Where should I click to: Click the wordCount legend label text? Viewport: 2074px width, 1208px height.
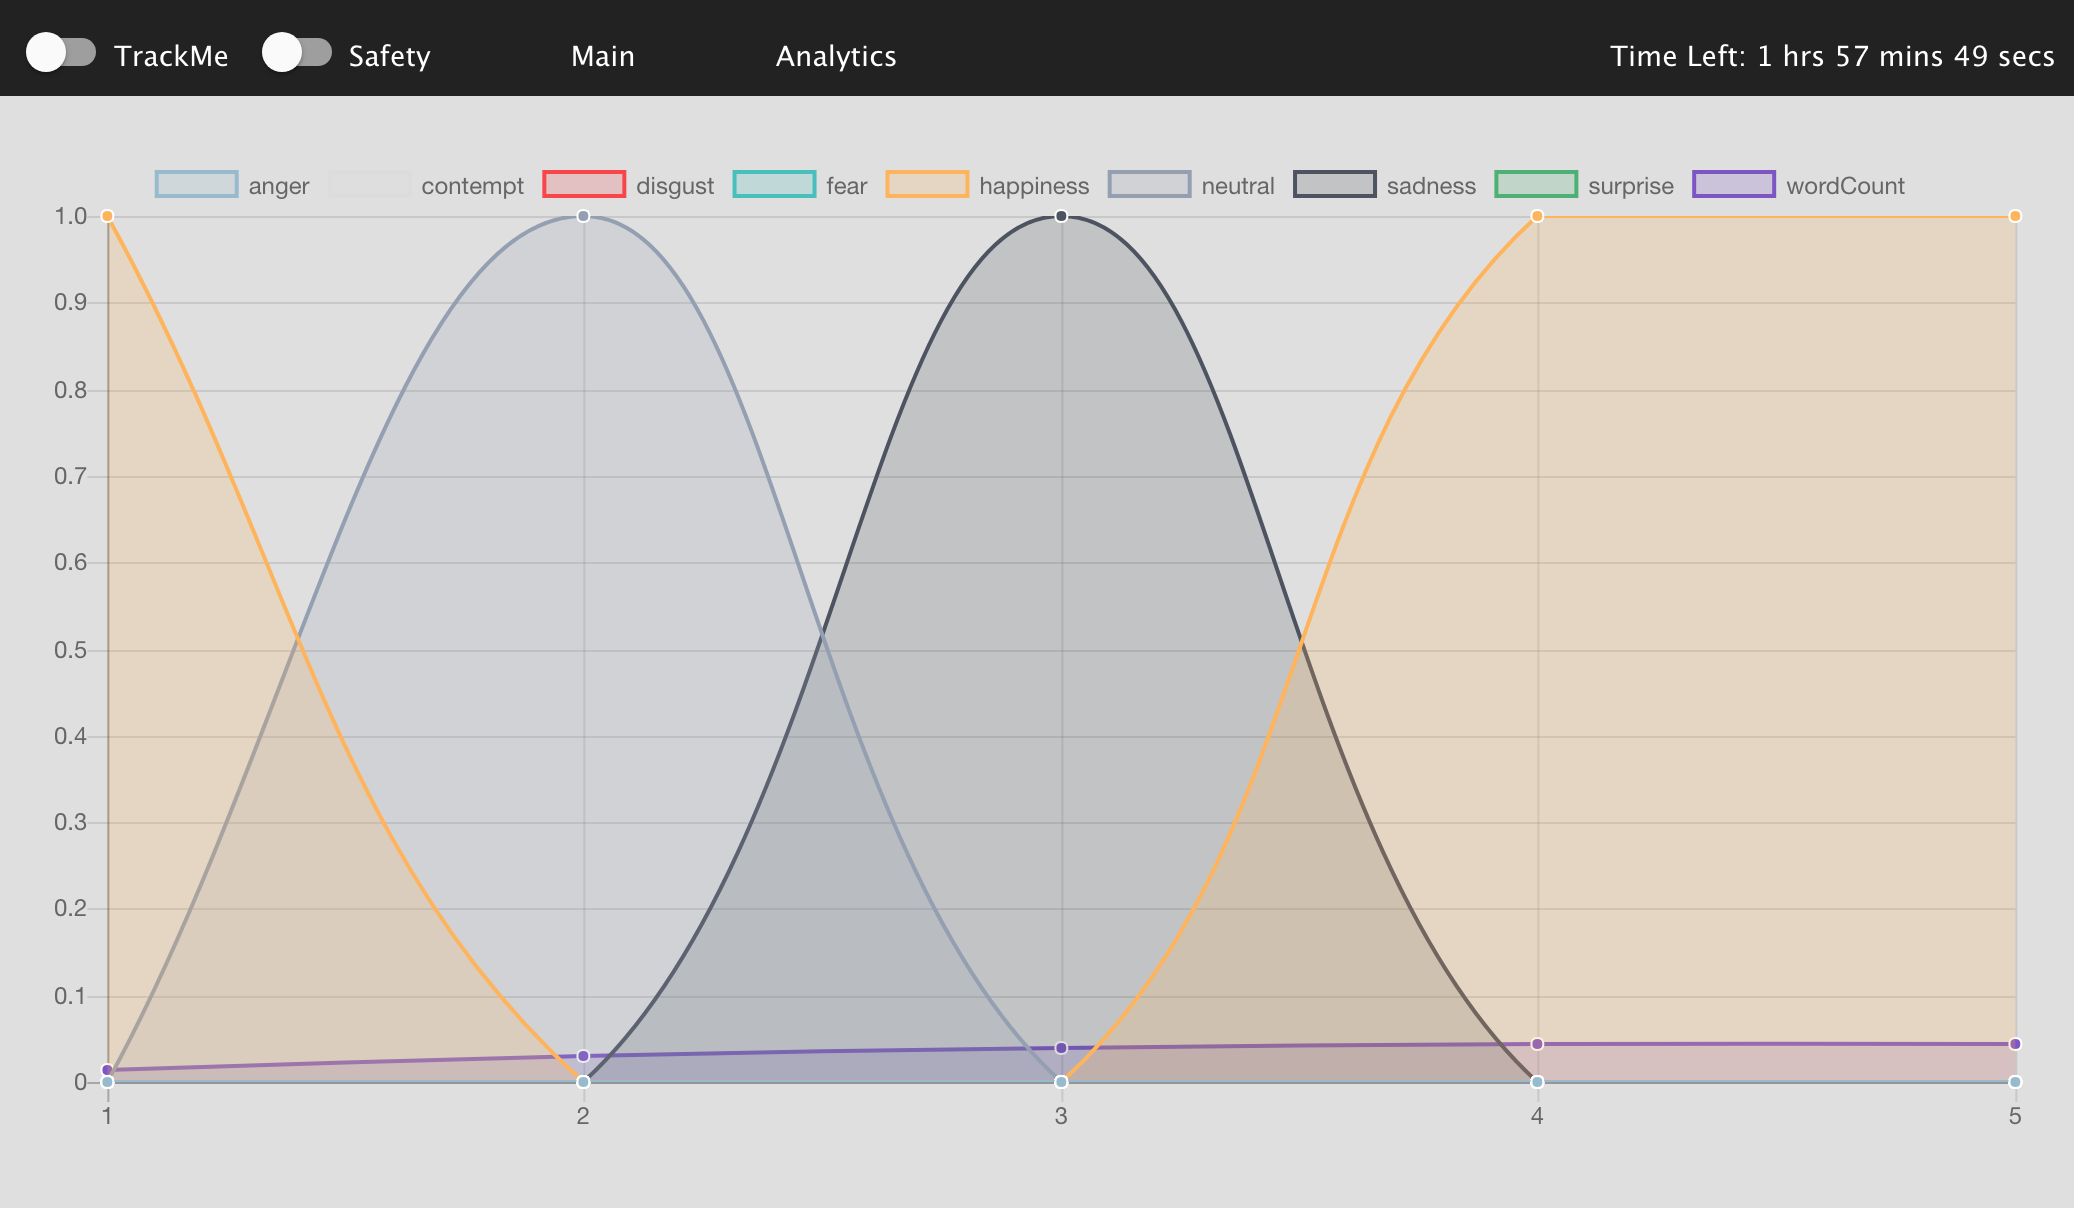pyautogui.click(x=1845, y=186)
